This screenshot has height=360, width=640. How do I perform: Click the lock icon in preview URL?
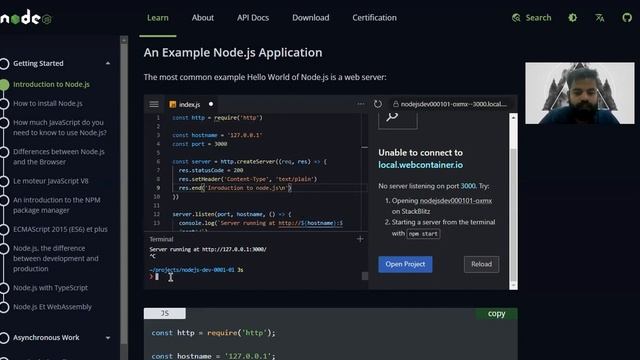click(x=396, y=104)
